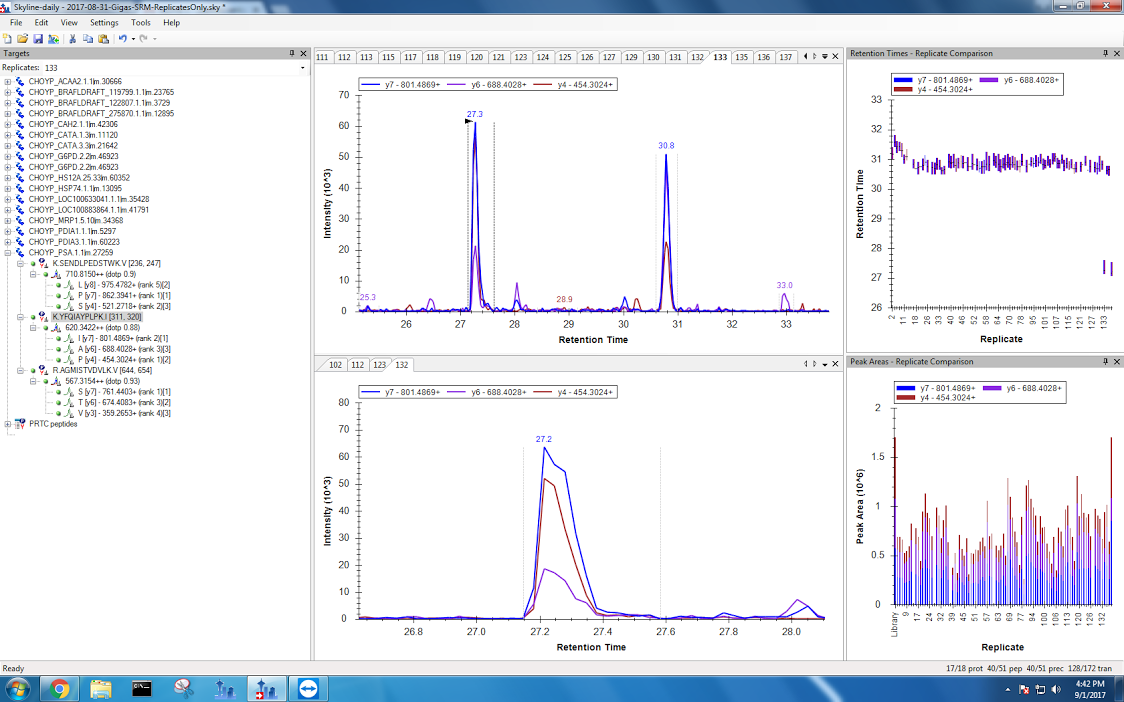Image resolution: width=1124 pixels, height=702 pixels.
Task: Open Chrome from the Windows taskbar
Action: (x=59, y=688)
